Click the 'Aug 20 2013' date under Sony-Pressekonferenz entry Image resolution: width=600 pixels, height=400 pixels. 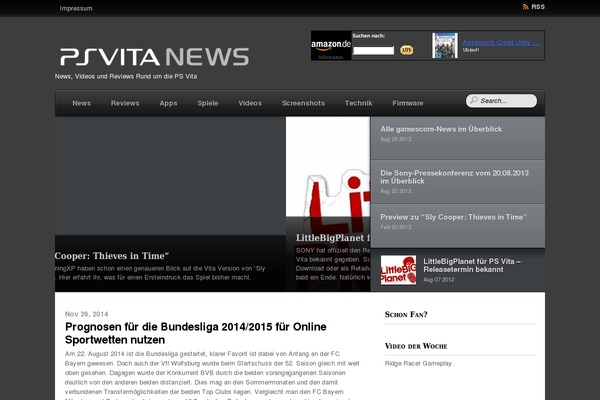pyautogui.click(x=396, y=191)
